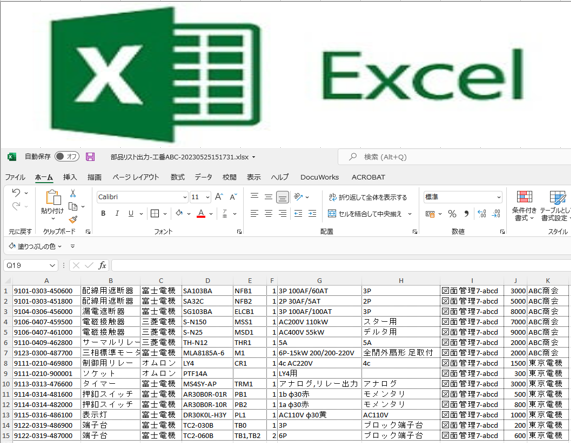Open the quick access toolbar customize arrow
The height and width of the screenshot is (443, 571).
[72, 246]
